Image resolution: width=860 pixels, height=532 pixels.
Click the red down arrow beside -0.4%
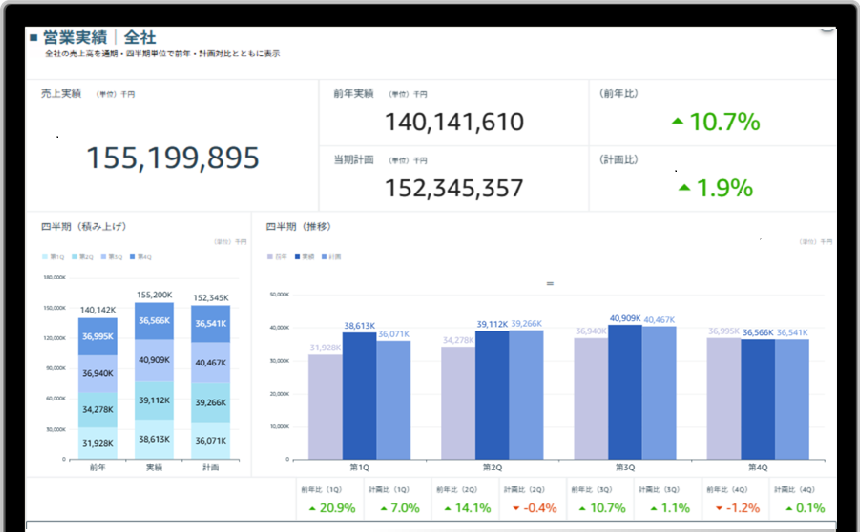pyautogui.click(x=515, y=509)
